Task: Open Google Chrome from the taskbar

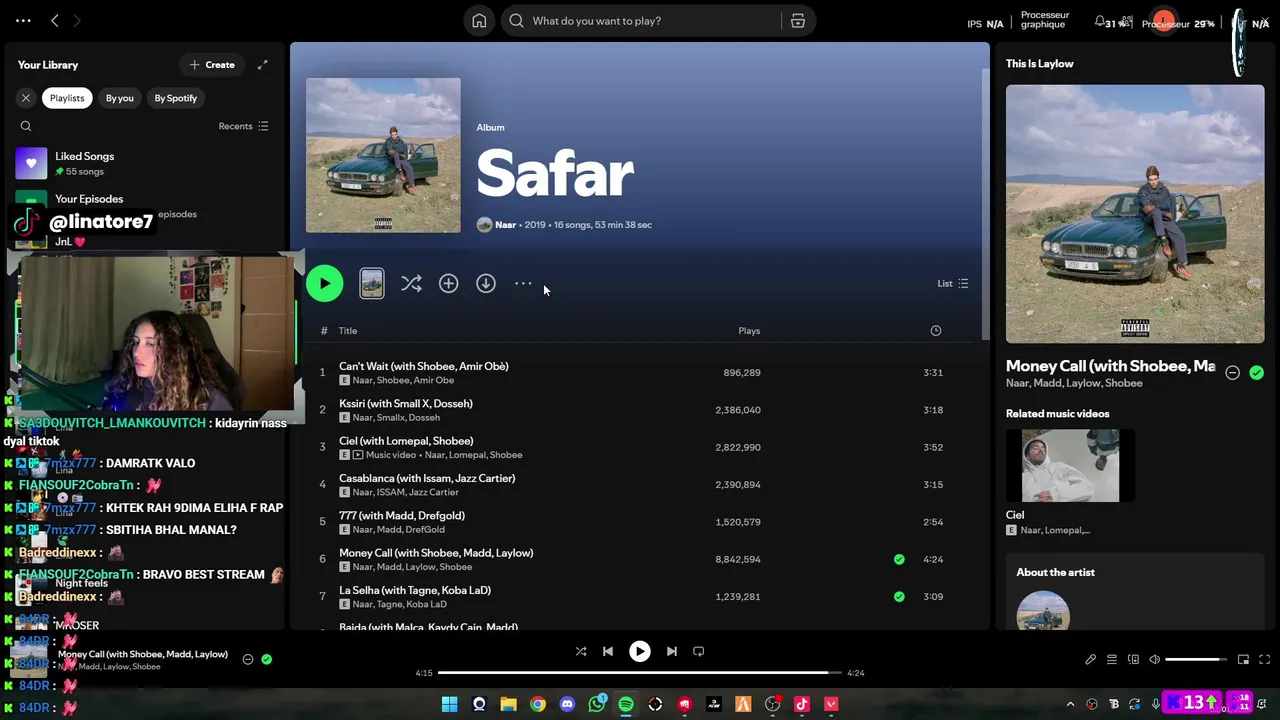Action: point(538,705)
